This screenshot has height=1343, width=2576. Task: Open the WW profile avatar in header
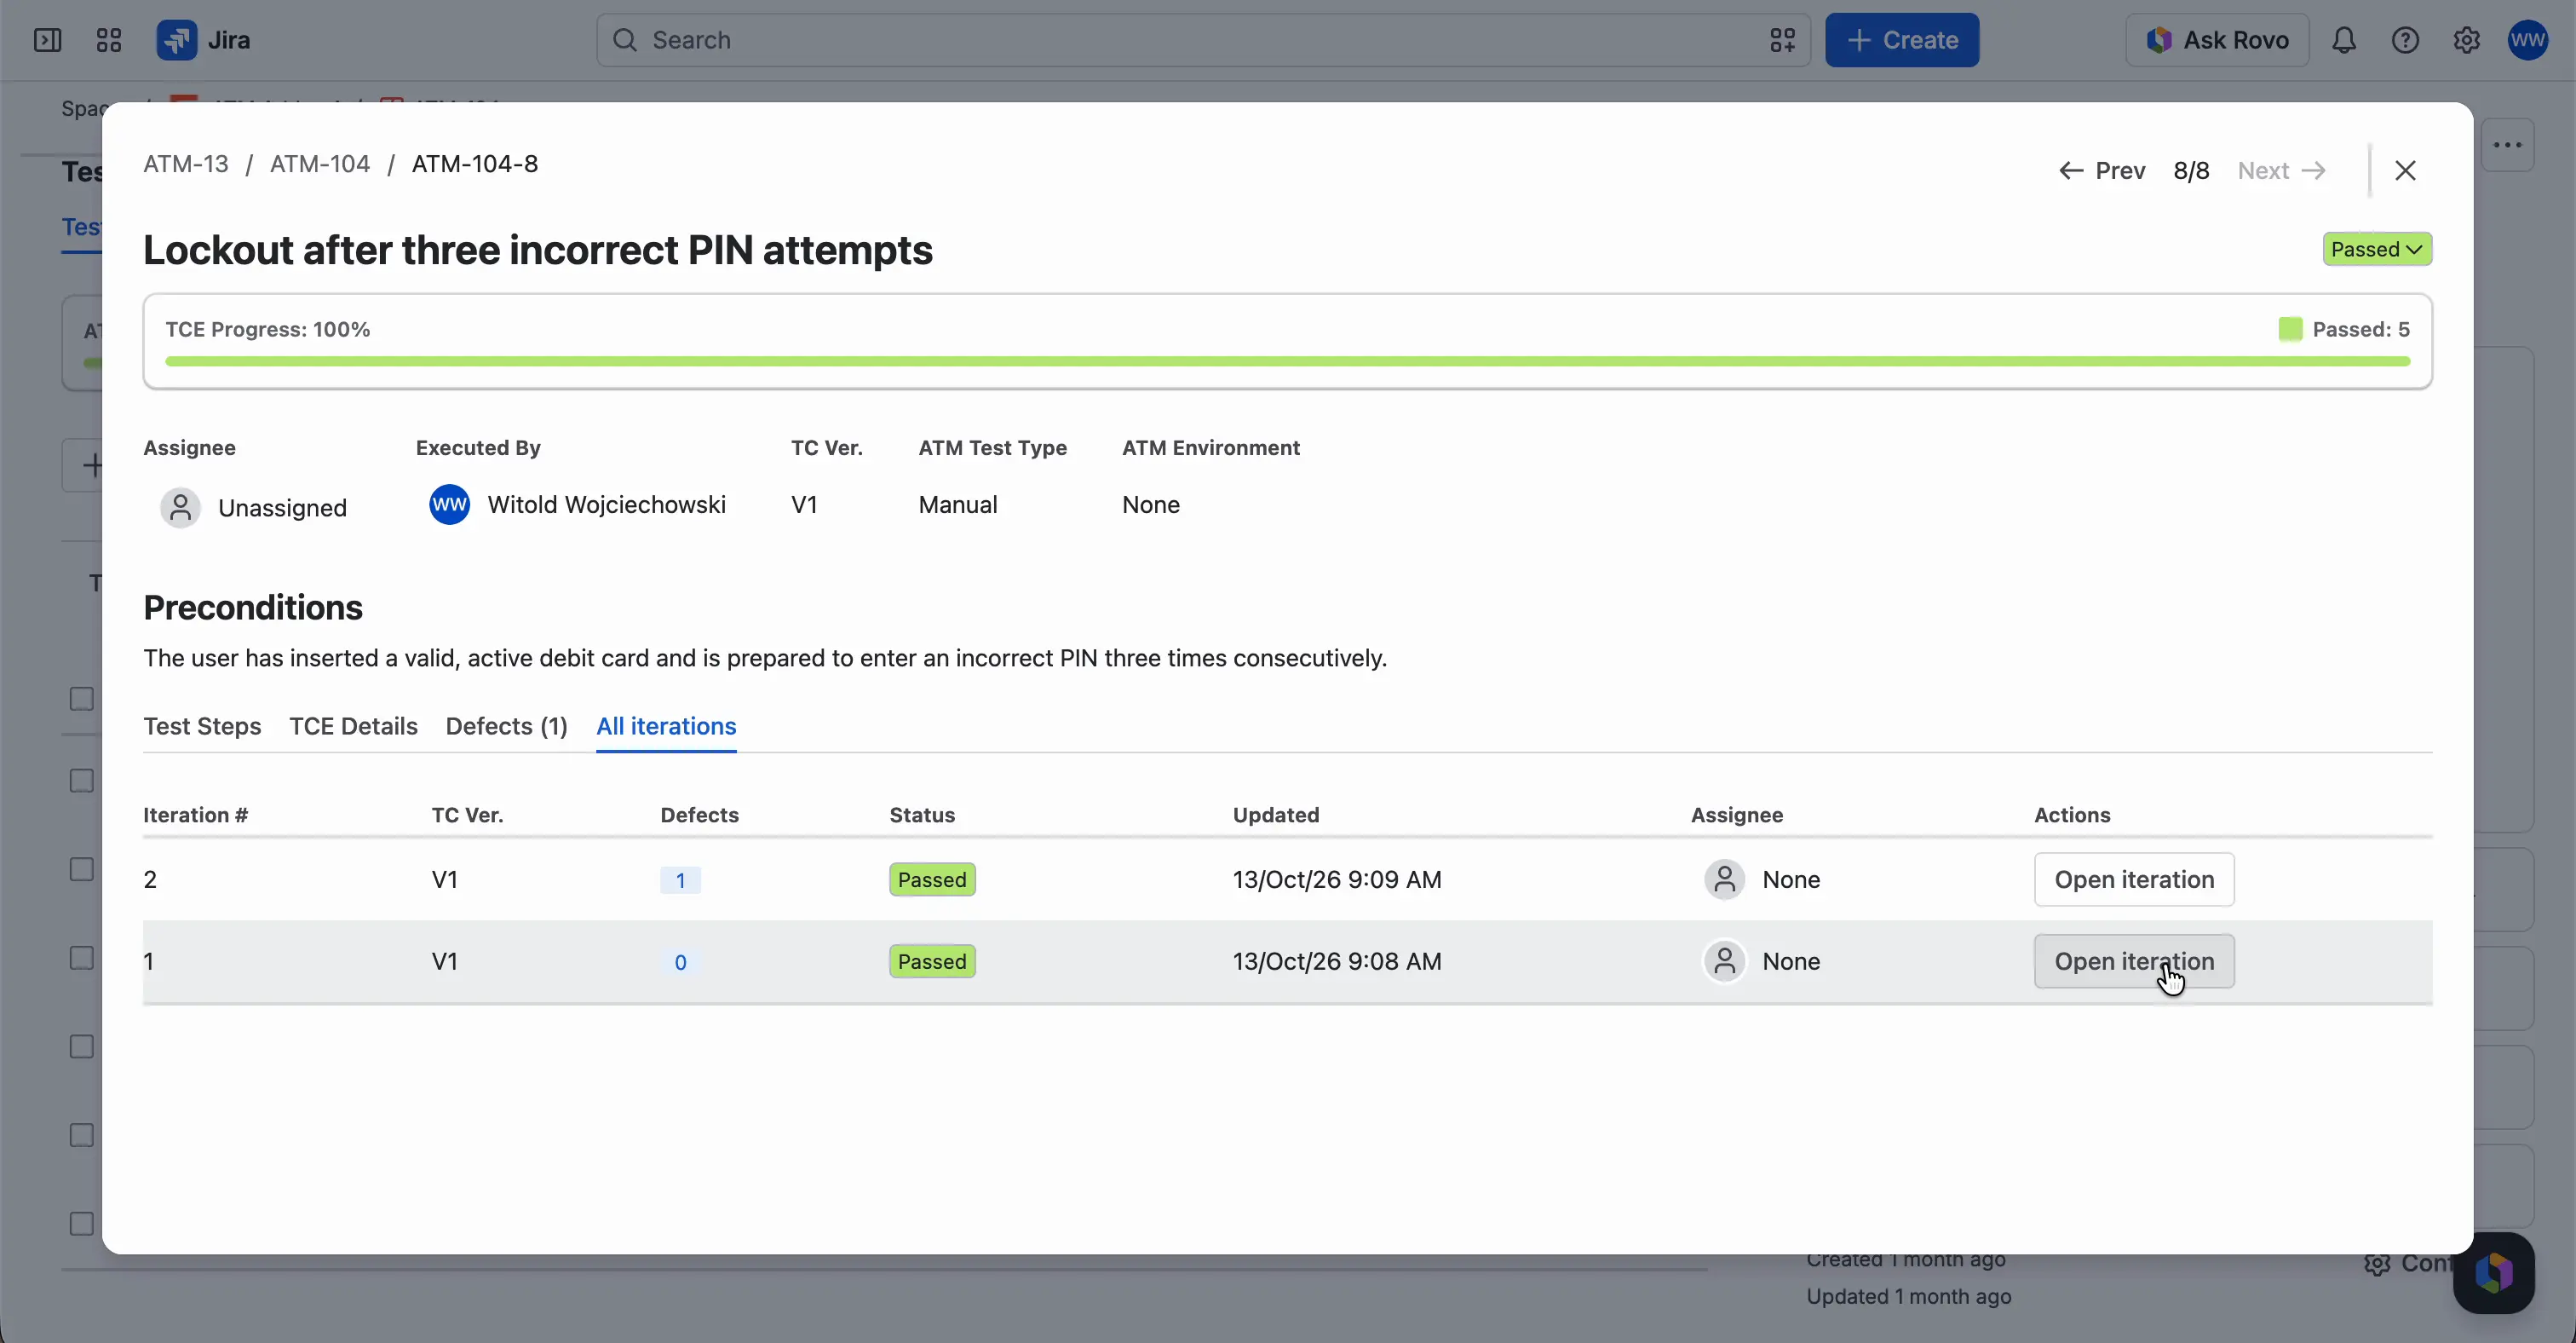click(x=2528, y=40)
